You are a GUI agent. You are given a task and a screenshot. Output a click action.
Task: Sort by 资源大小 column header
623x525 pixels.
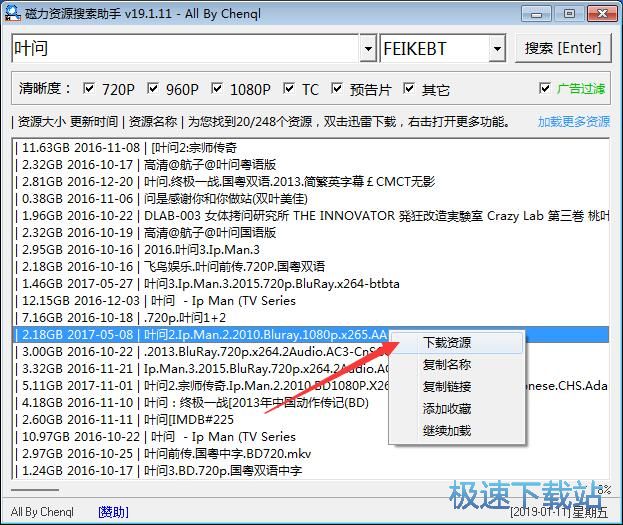(41, 122)
